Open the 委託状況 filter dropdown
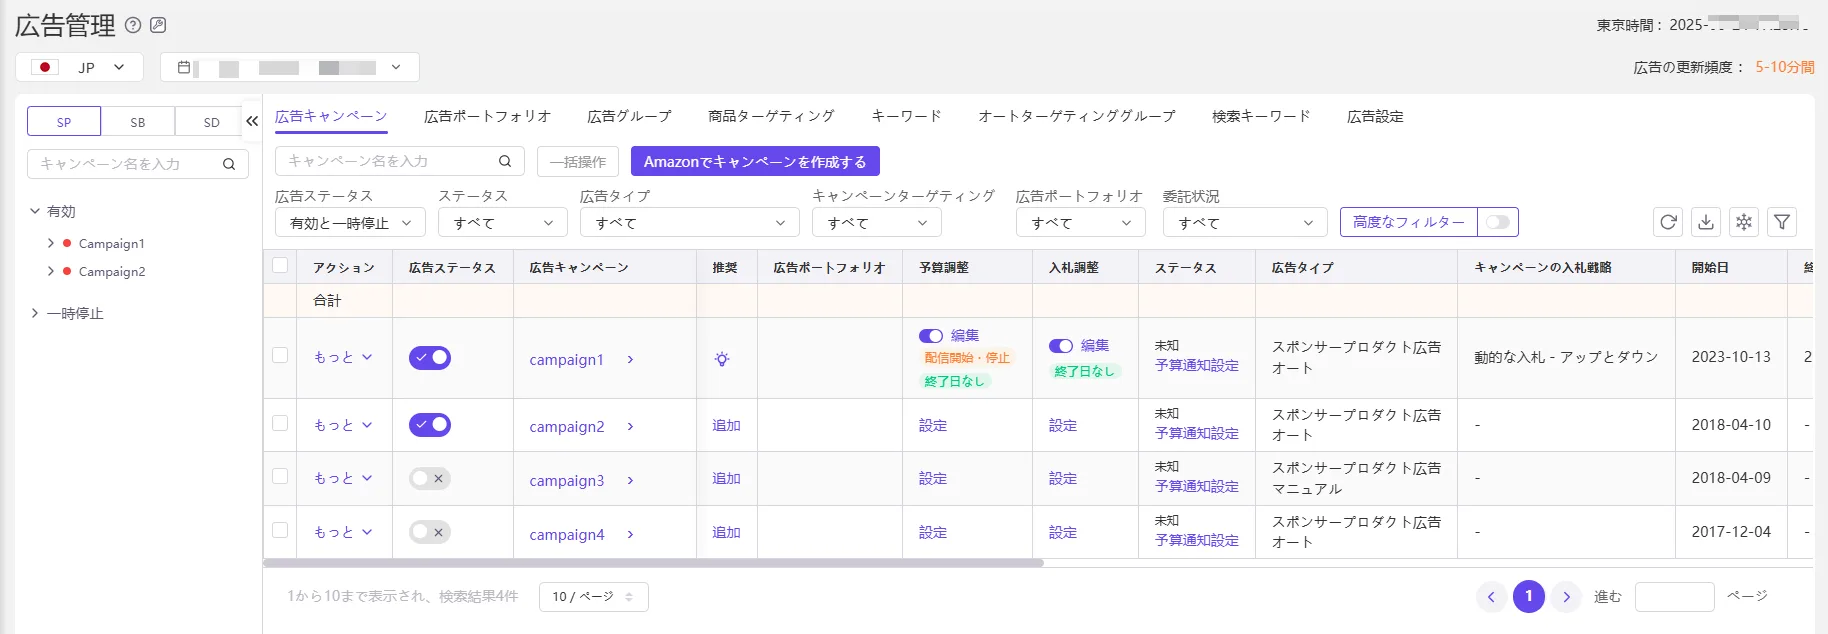Image resolution: width=1828 pixels, height=634 pixels. [1245, 223]
